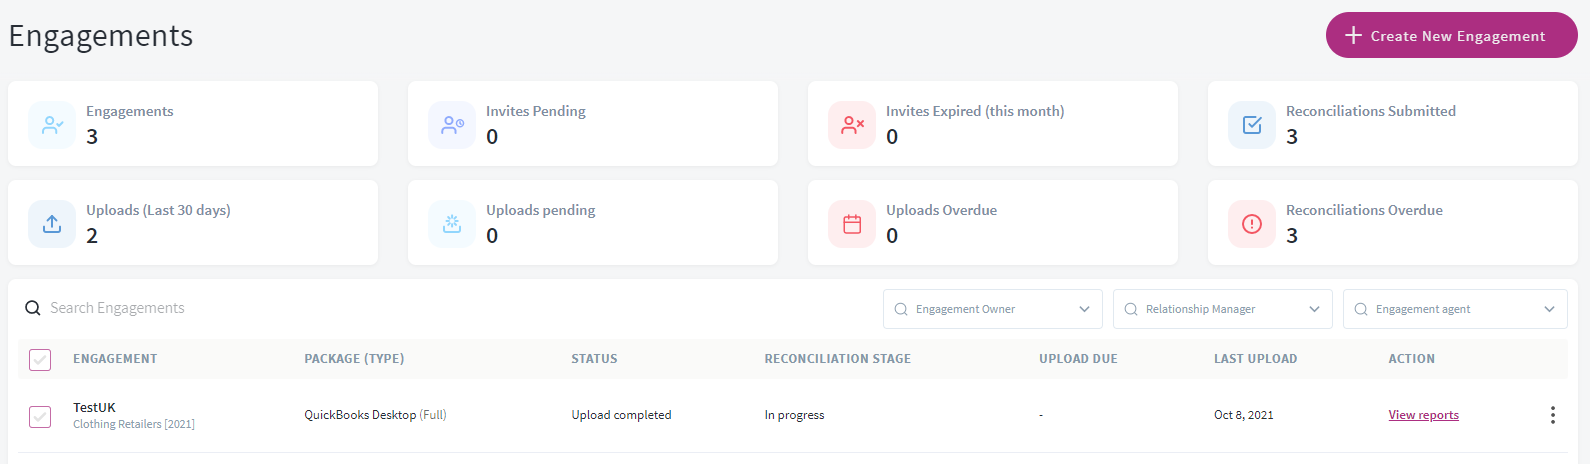Expand the Engagement Owner dropdown

pyautogui.click(x=992, y=309)
